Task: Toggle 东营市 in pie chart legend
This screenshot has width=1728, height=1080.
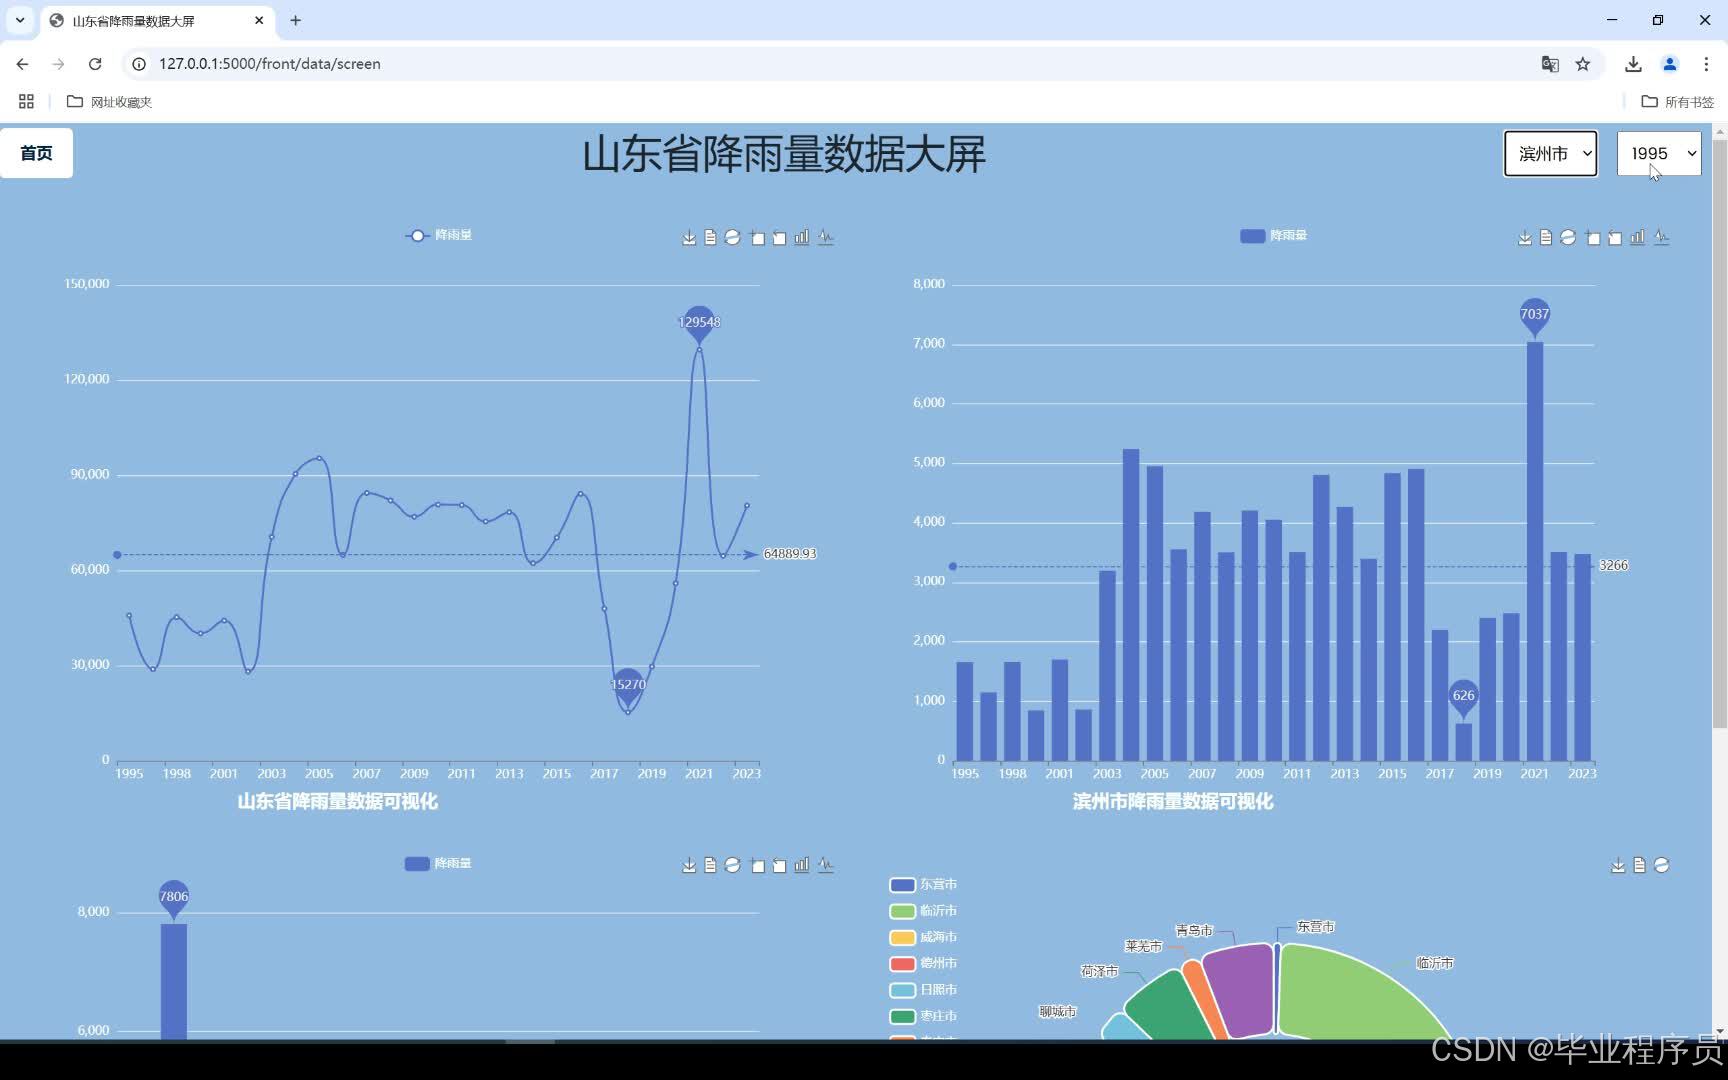Action: pyautogui.click(x=923, y=884)
